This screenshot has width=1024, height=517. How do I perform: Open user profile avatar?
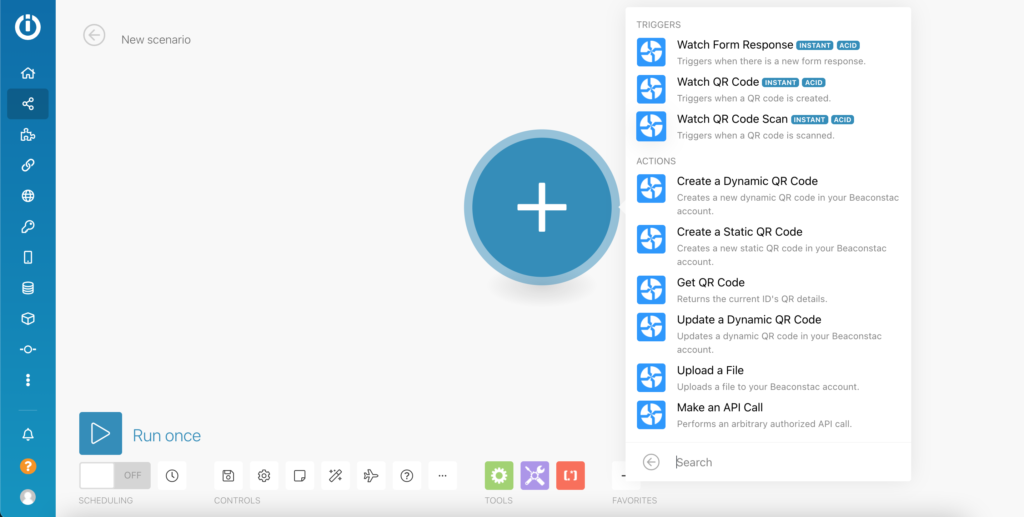click(x=28, y=497)
